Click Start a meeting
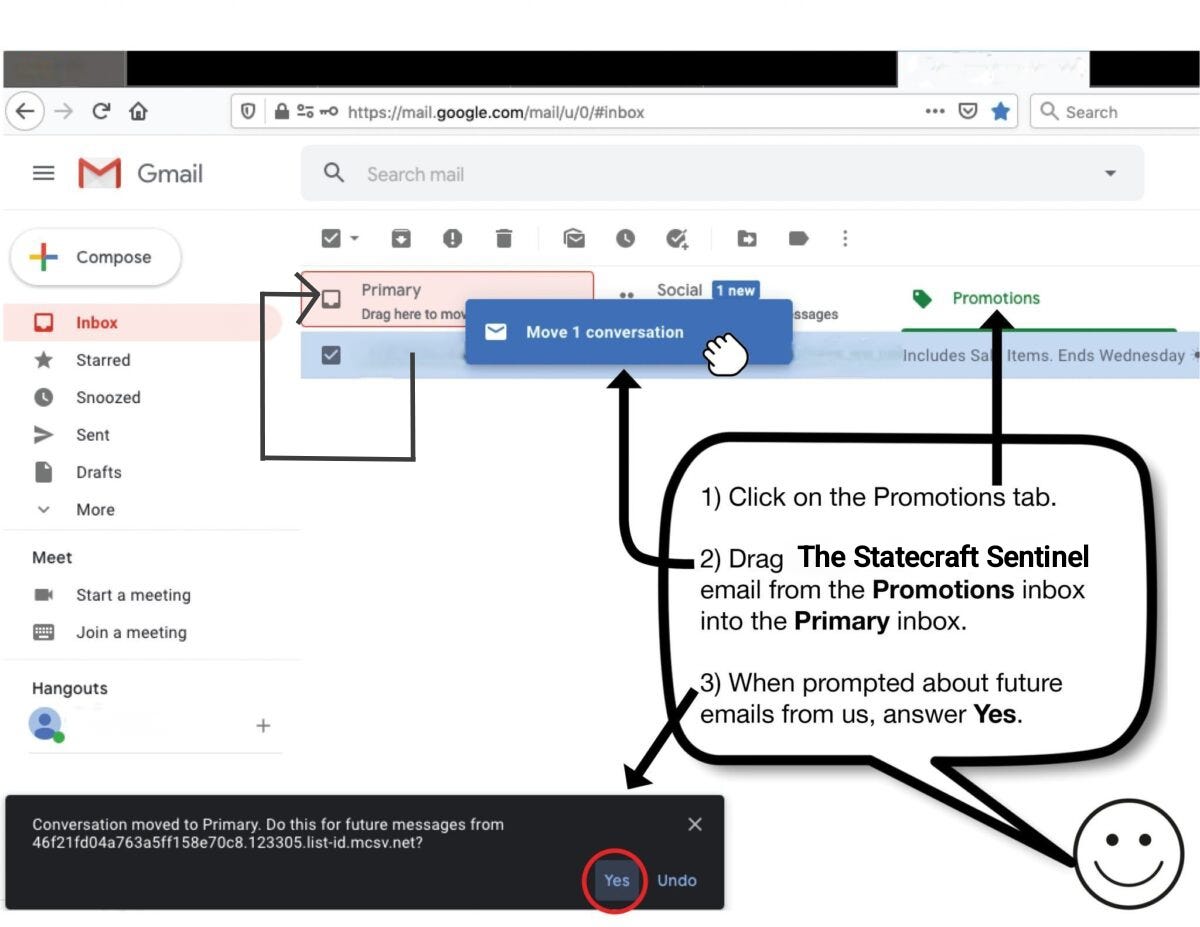 click(x=133, y=595)
